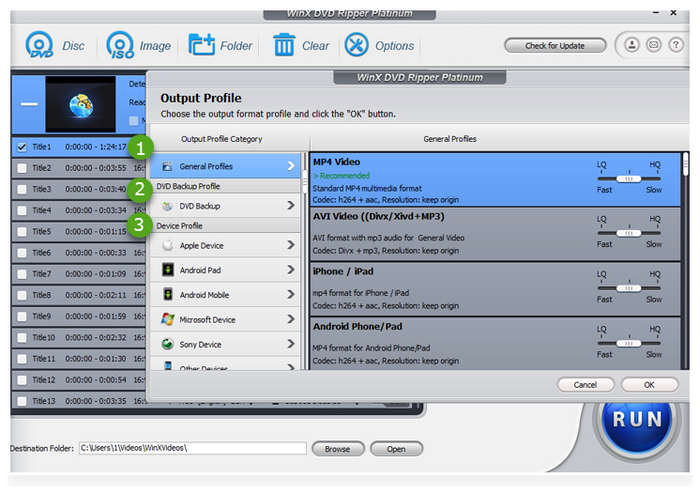Viewport: 700px width, 494px height.
Task: Select DVD Backup category label
Action: pos(200,206)
